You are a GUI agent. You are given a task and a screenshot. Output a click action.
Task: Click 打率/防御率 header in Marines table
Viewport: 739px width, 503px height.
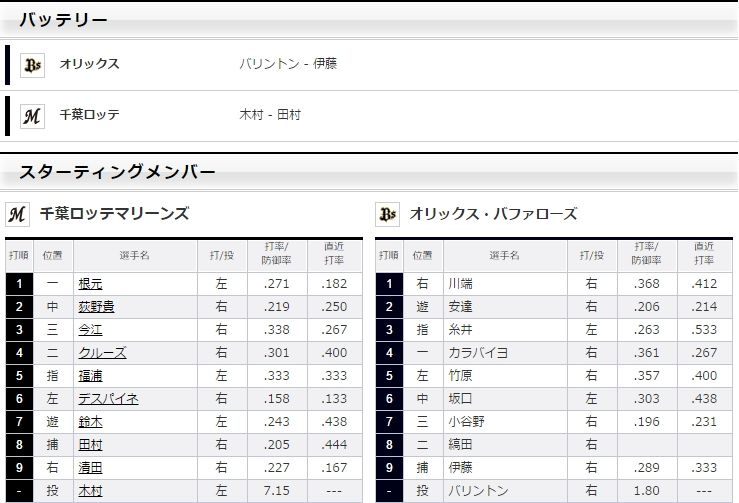pyautogui.click(x=277, y=253)
